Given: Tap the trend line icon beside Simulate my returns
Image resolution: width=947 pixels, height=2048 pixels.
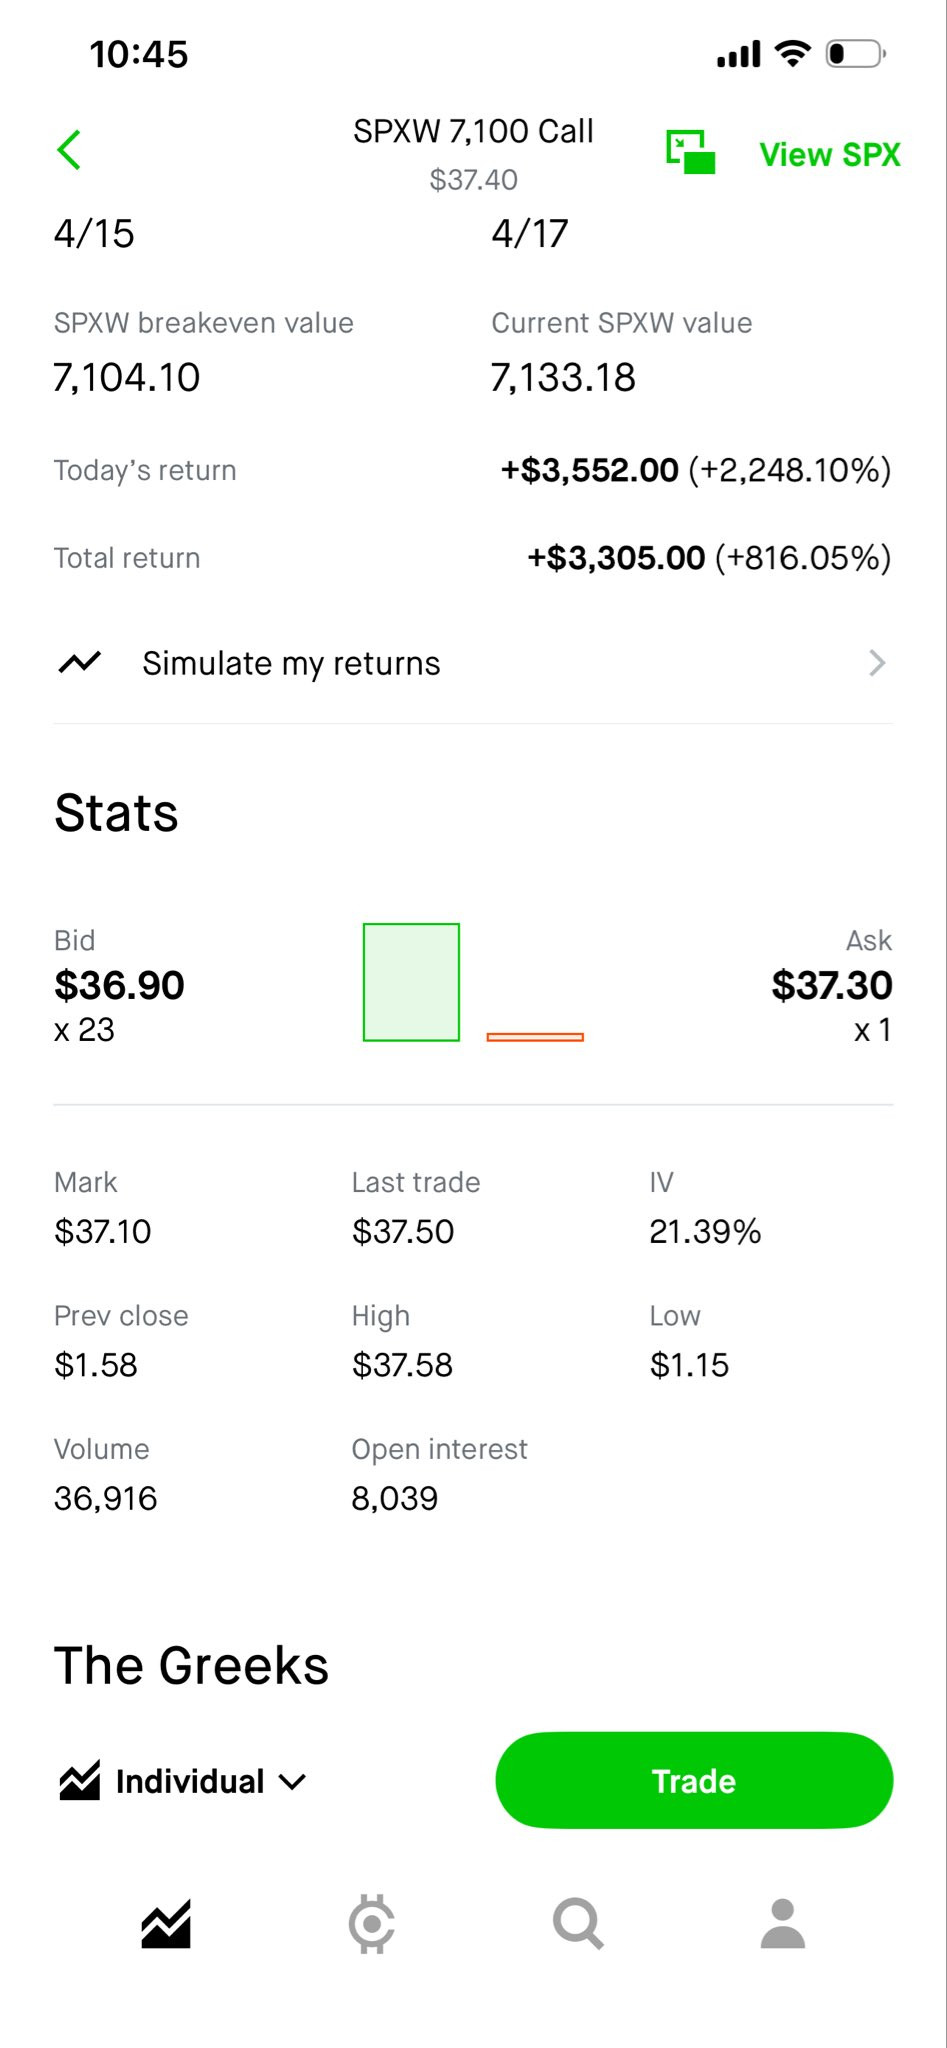Looking at the screenshot, I should 80,663.
